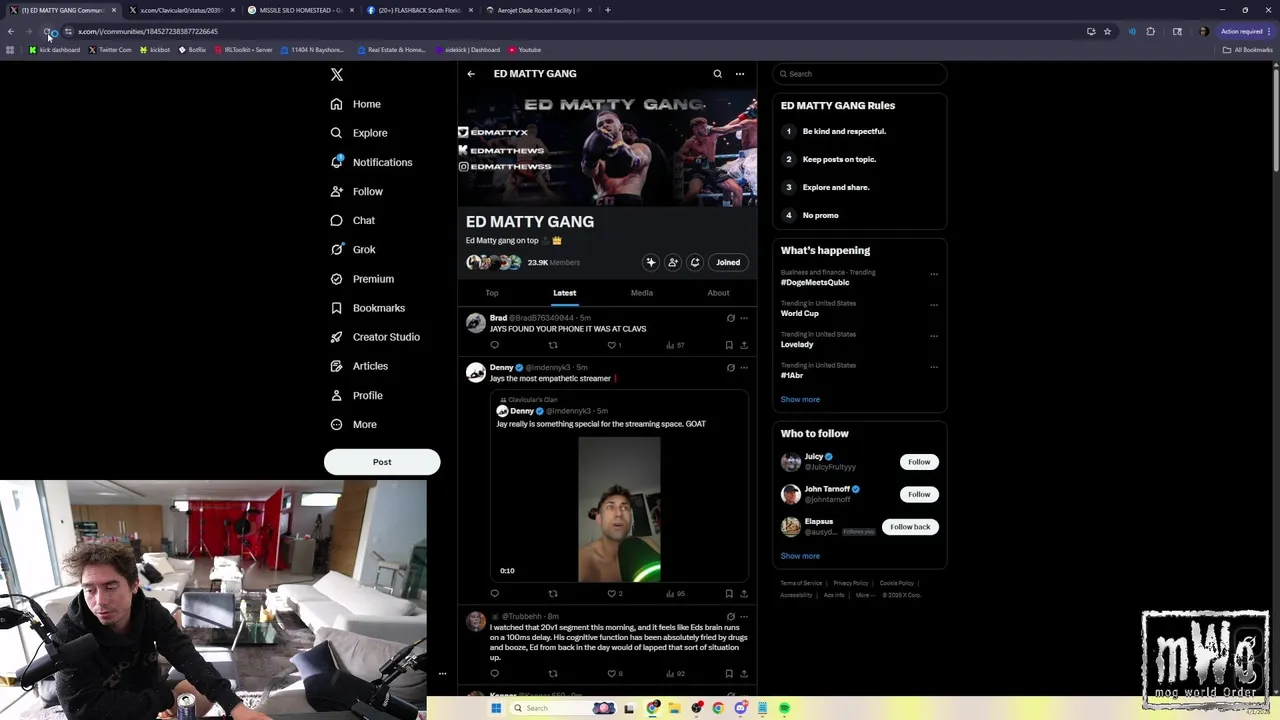Open Profile in the sidebar

tap(357, 395)
